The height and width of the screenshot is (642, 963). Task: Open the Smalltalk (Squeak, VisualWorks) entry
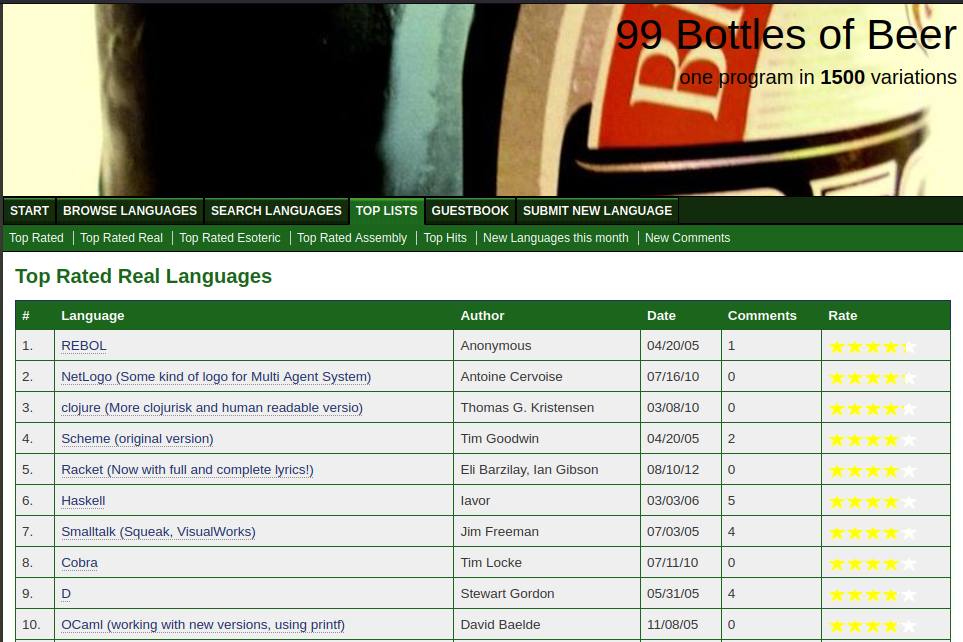click(158, 532)
